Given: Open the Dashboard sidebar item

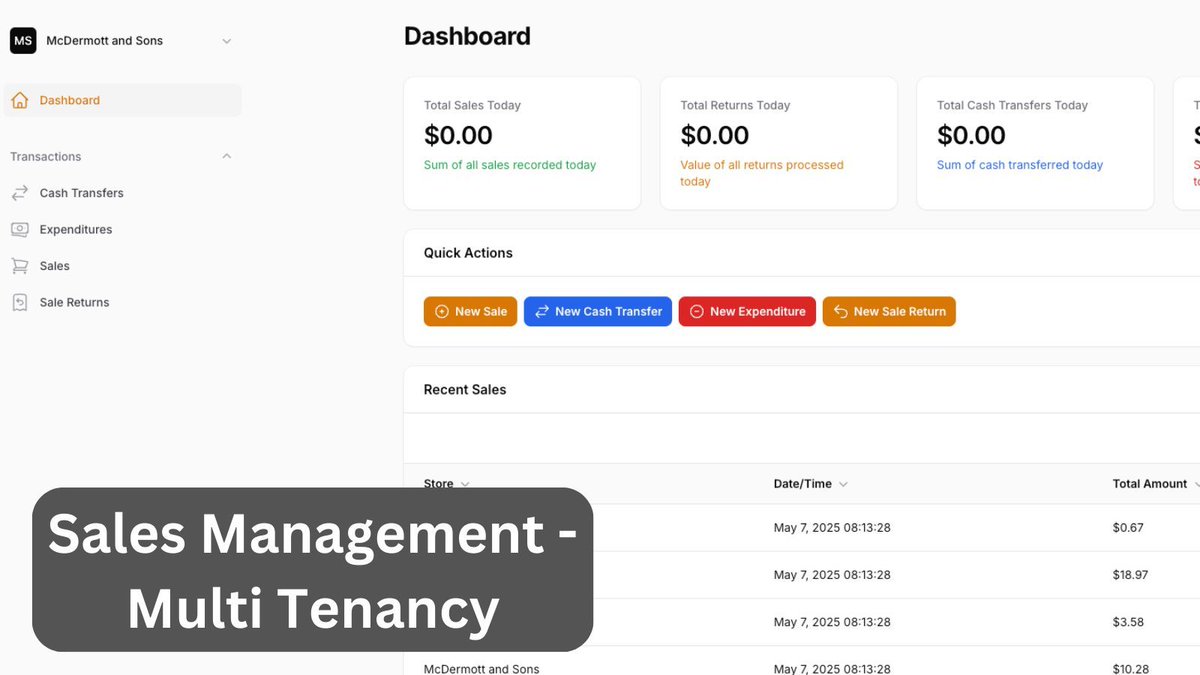Looking at the screenshot, I should [122, 100].
